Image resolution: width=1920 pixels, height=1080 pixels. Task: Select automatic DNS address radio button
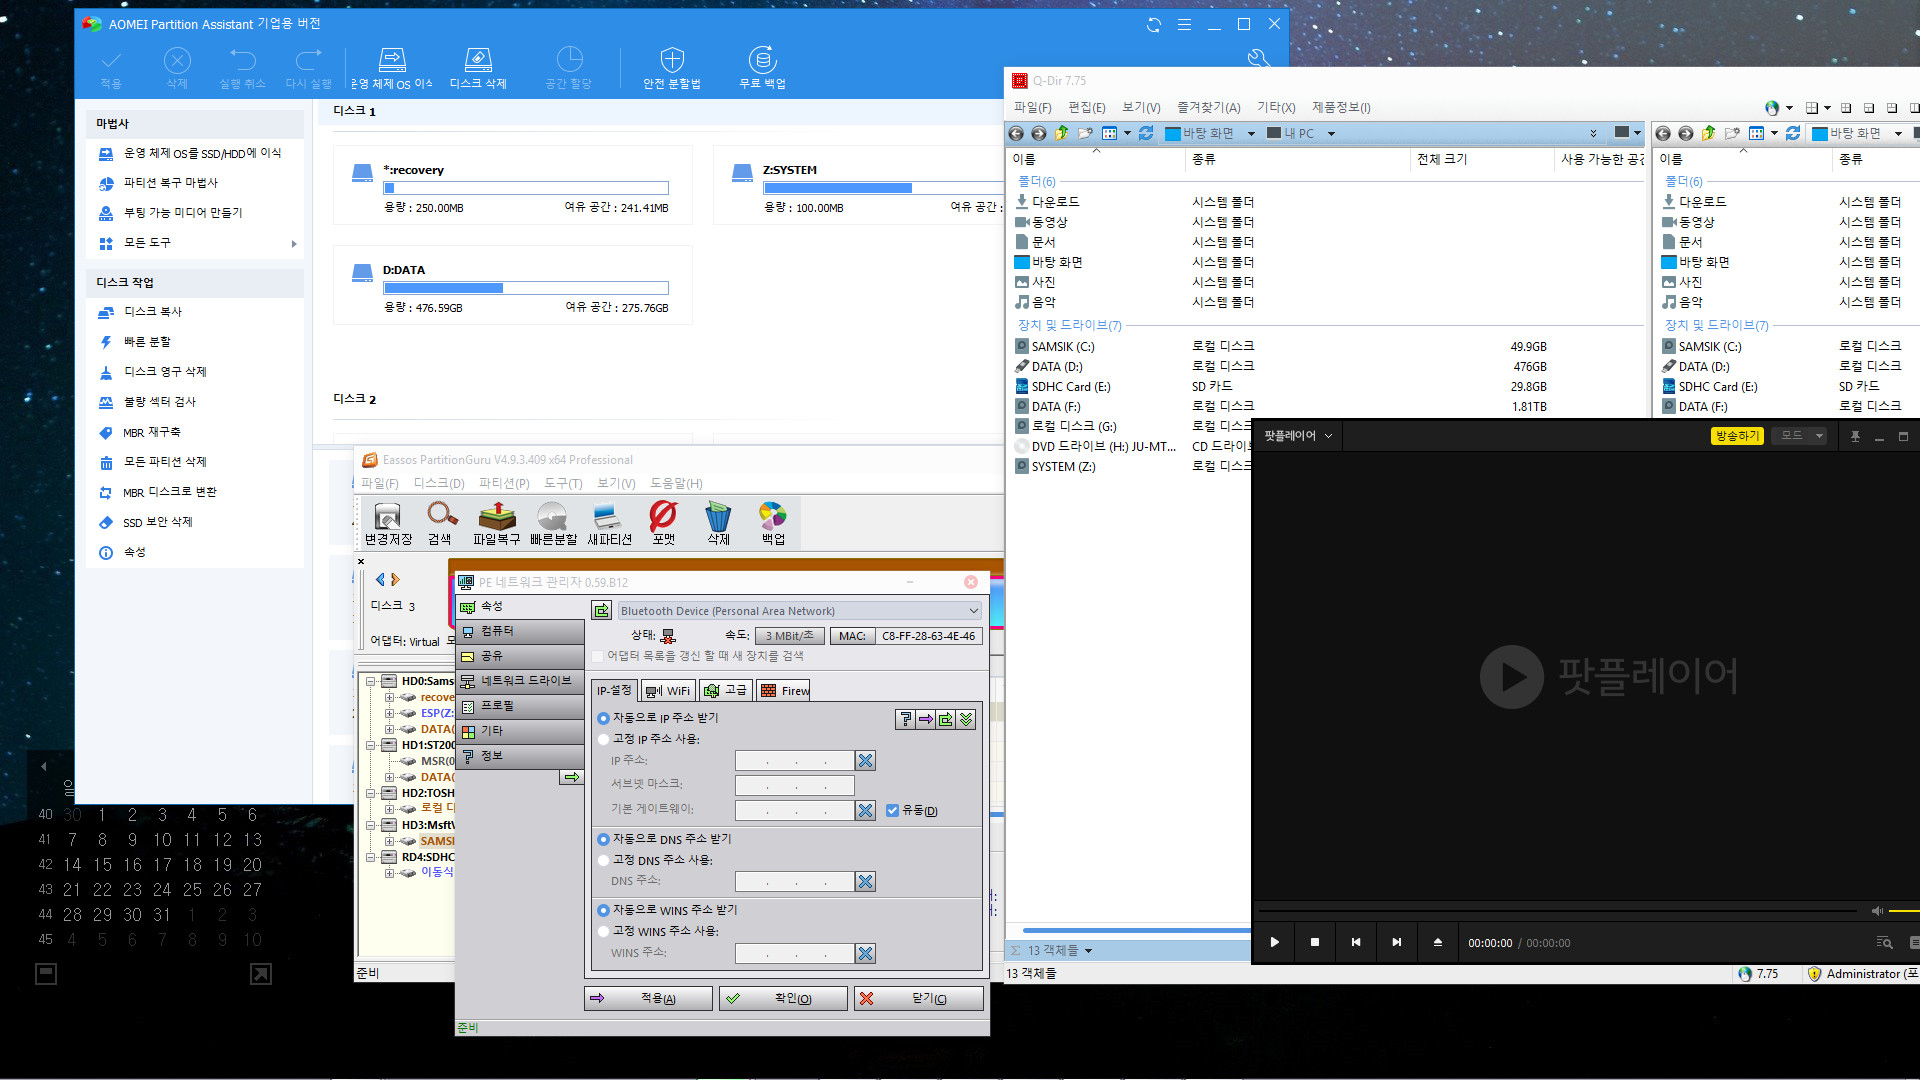pos(603,839)
